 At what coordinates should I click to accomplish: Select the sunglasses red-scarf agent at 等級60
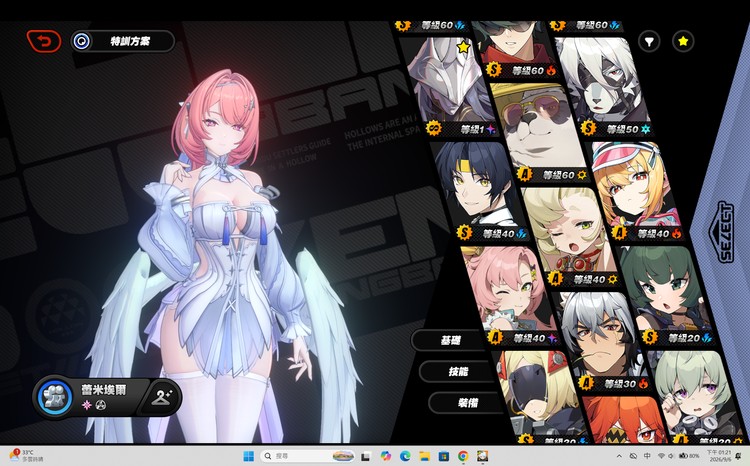[x=517, y=48]
